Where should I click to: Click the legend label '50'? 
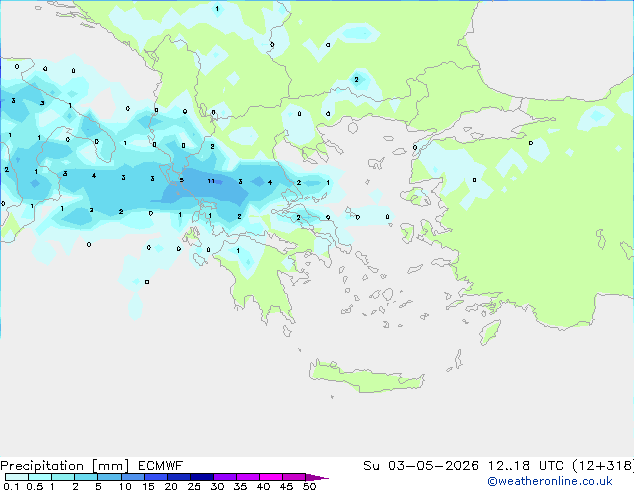click(310, 486)
